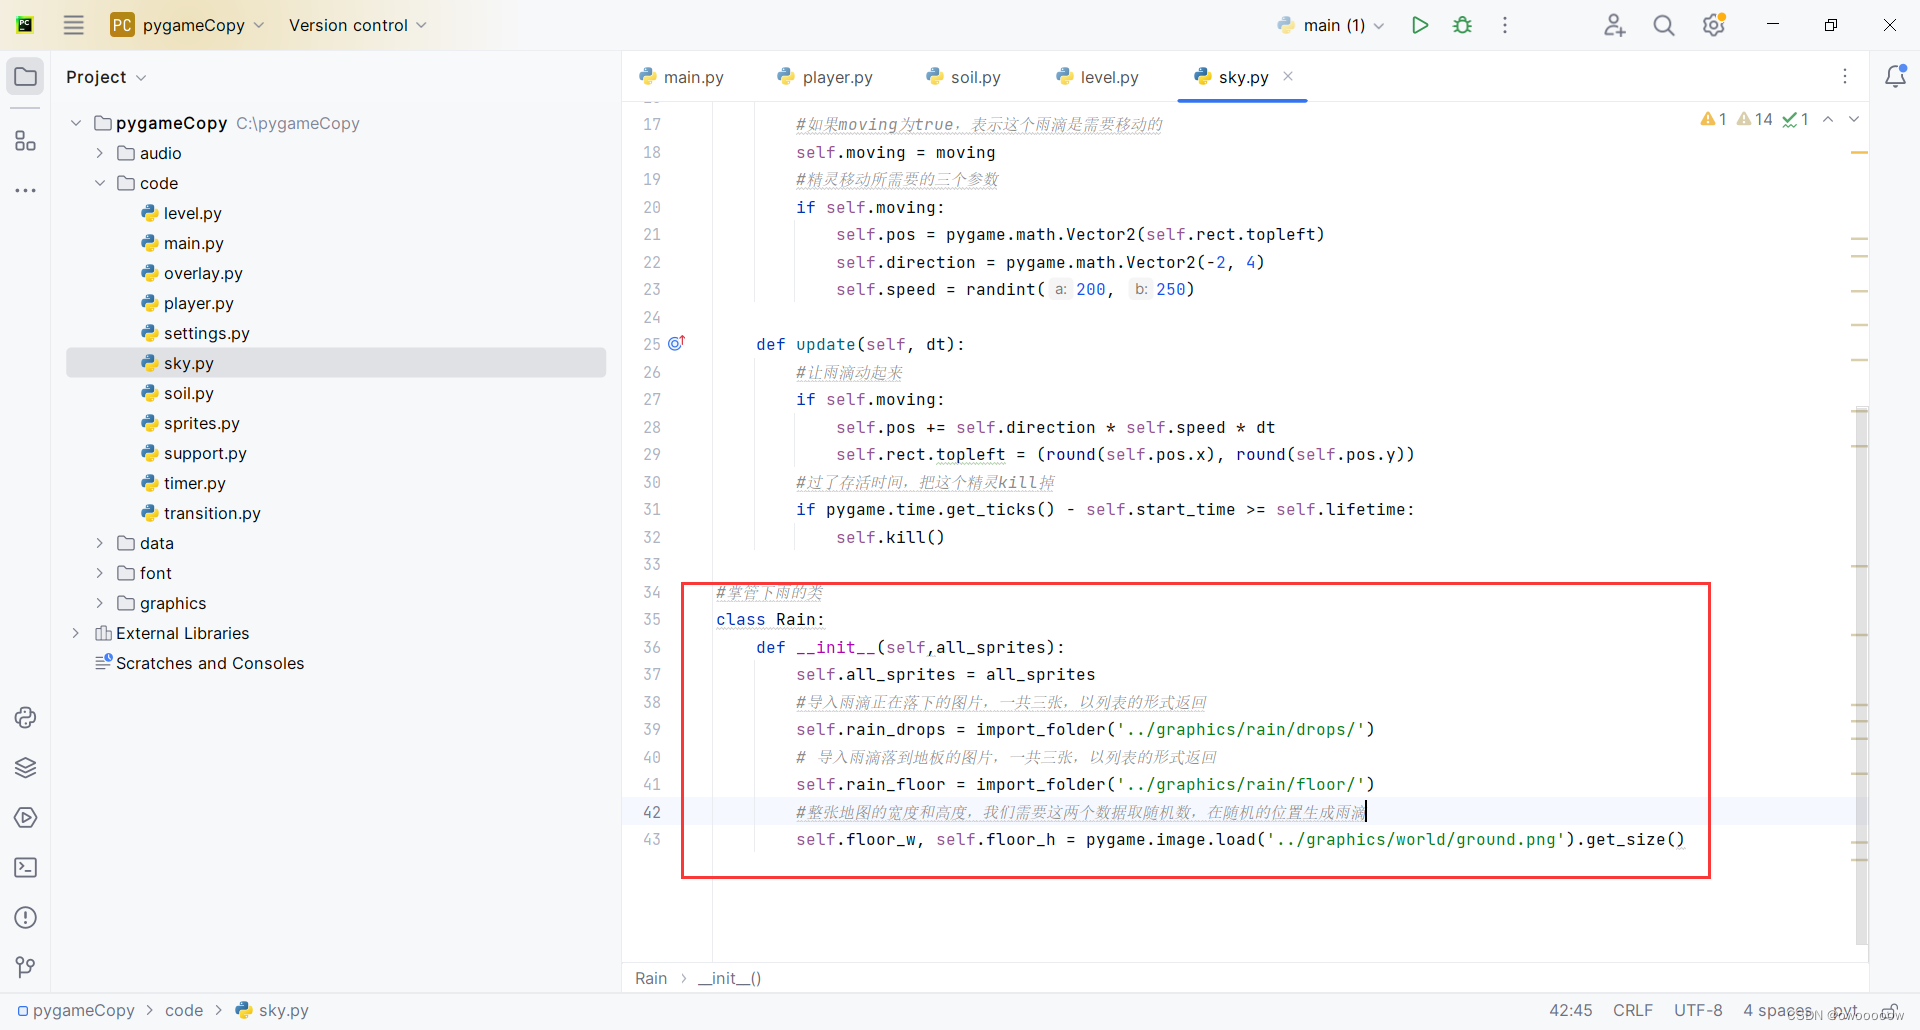The height and width of the screenshot is (1030, 1920).
Task: Go to next highlighted error arrow
Action: pyautogui.click(x=1854, y=119)
